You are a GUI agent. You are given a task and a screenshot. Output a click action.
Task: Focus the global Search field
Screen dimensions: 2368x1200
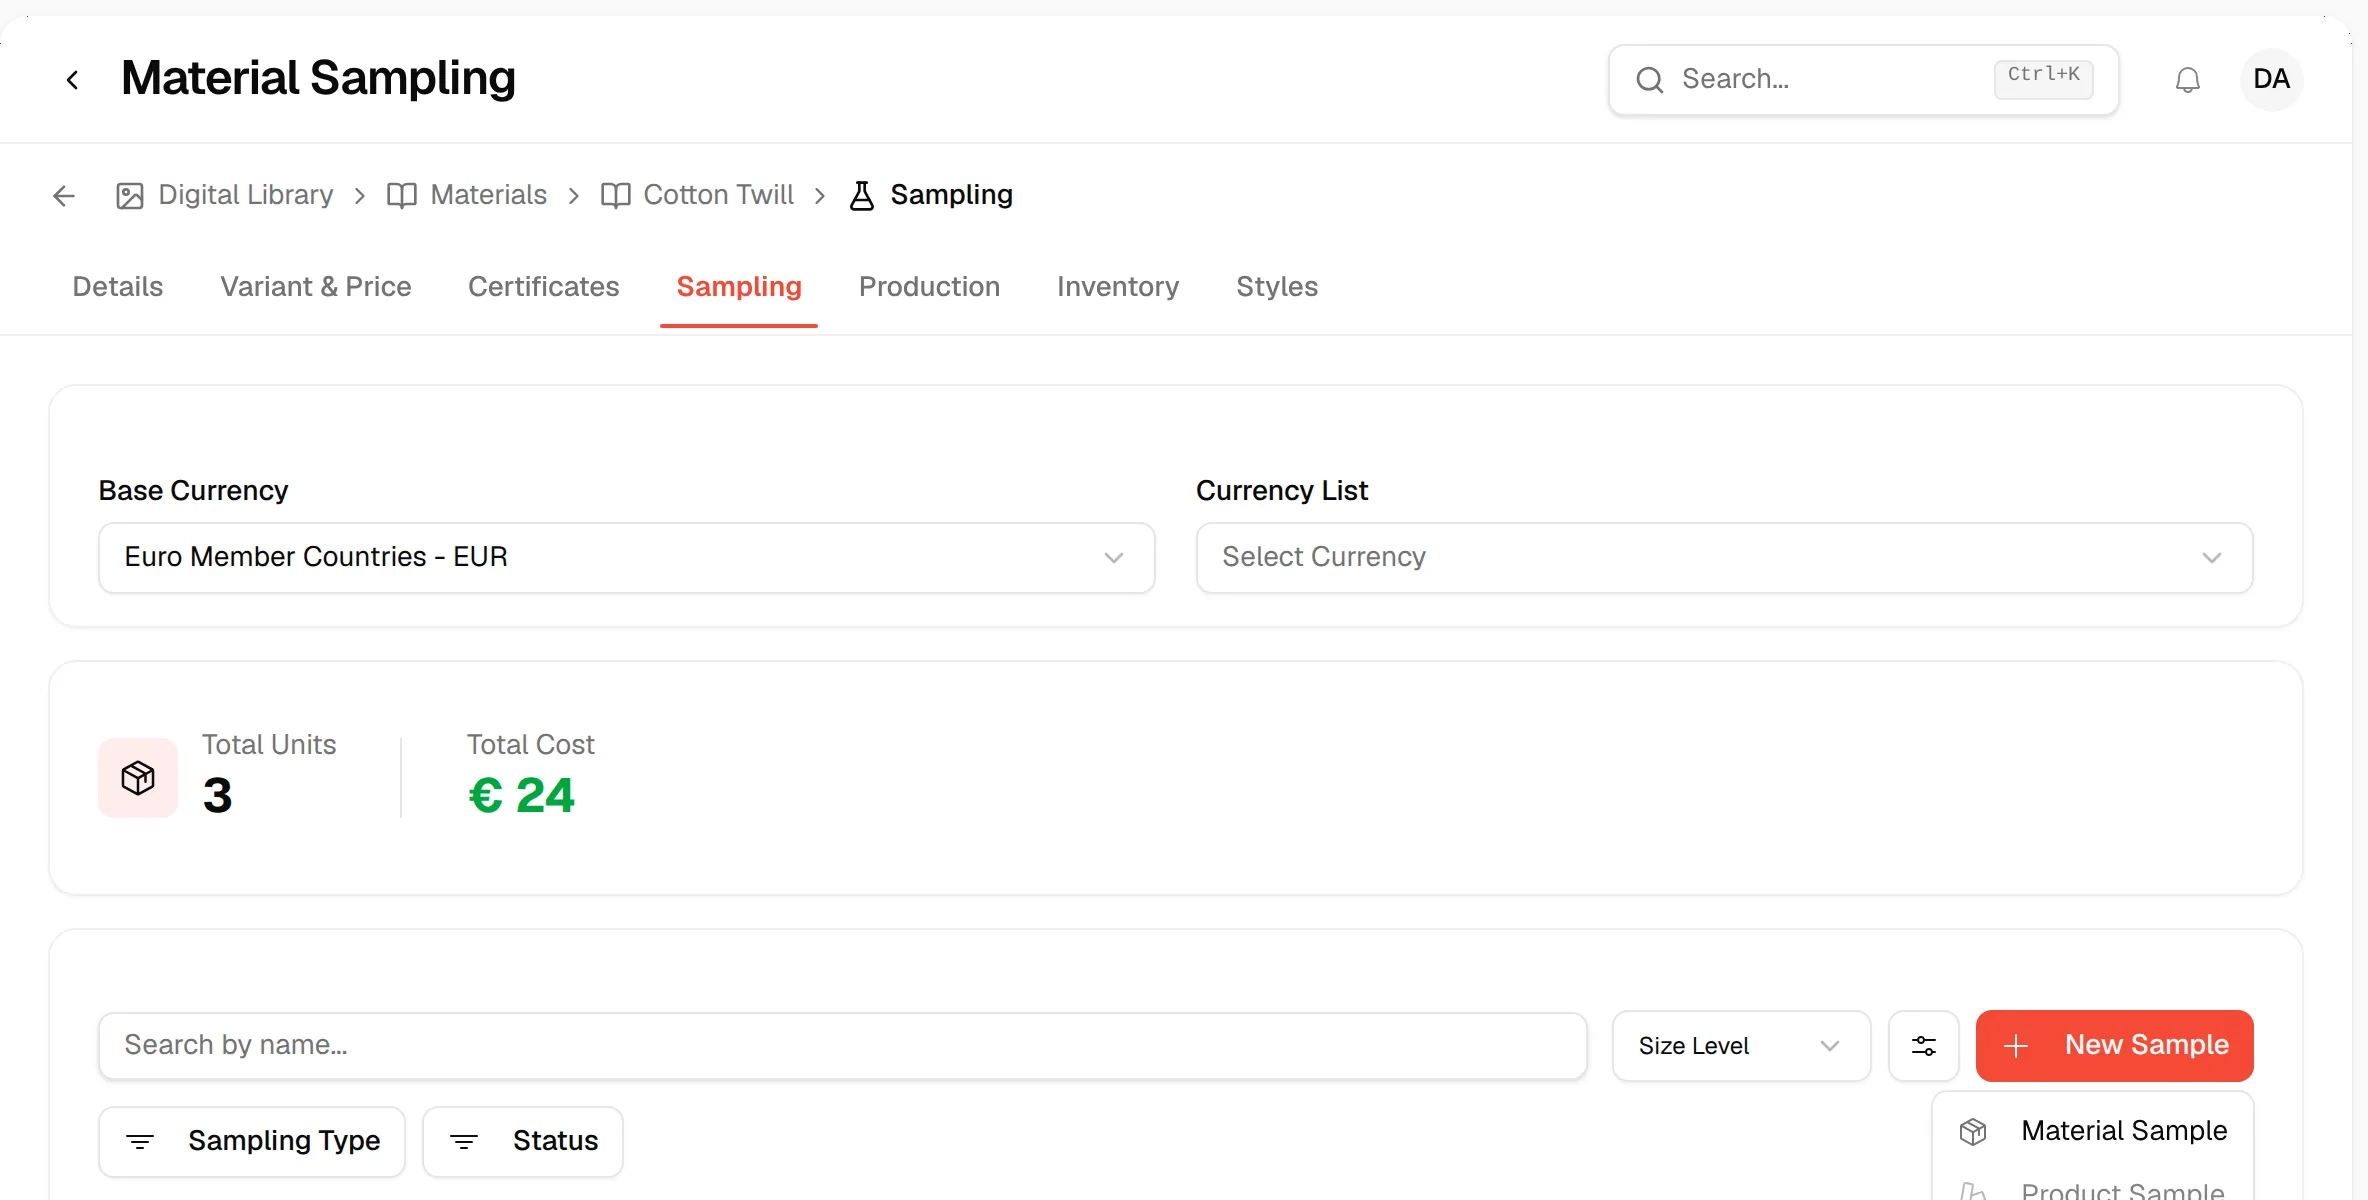click(1864, 80)
